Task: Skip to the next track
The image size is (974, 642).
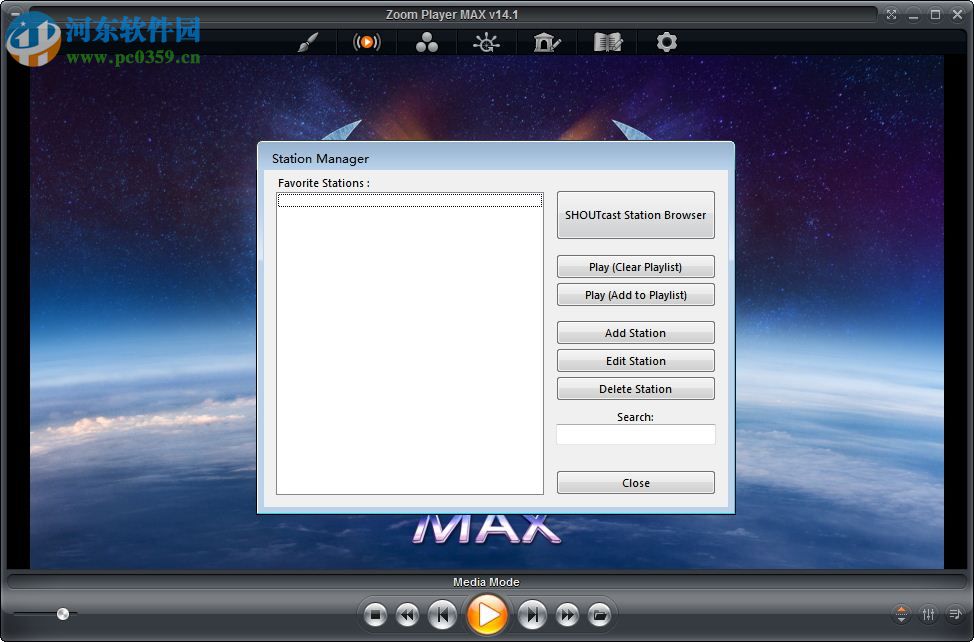Action: (533, 615)
